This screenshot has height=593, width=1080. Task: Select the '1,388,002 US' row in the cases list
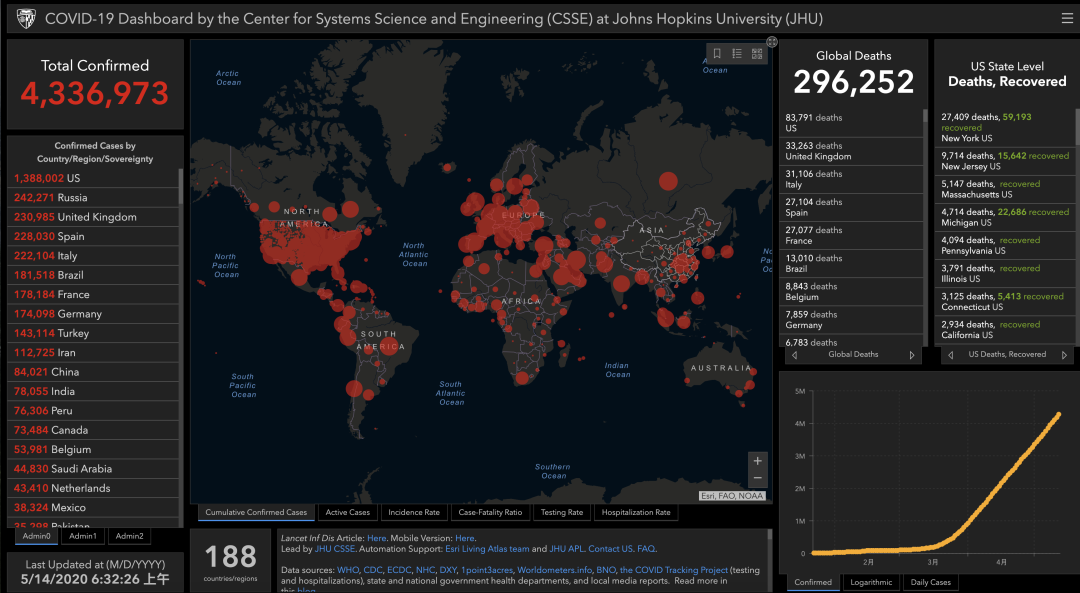coord(93,178)
